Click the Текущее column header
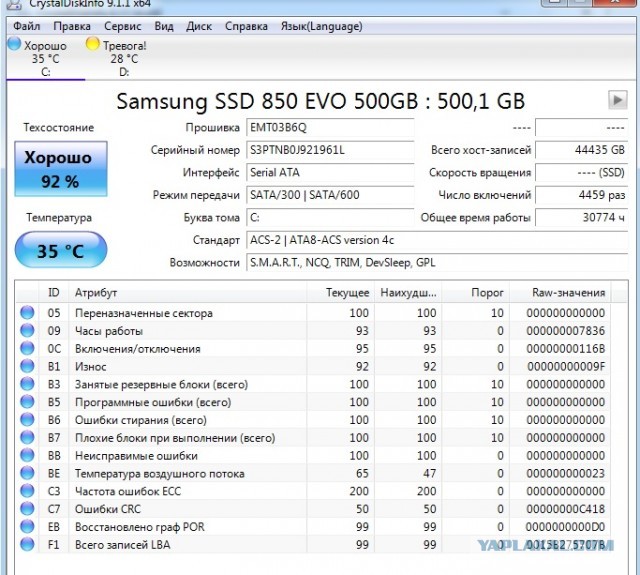This screenshot has width=640, height=575. coord(340,293)
